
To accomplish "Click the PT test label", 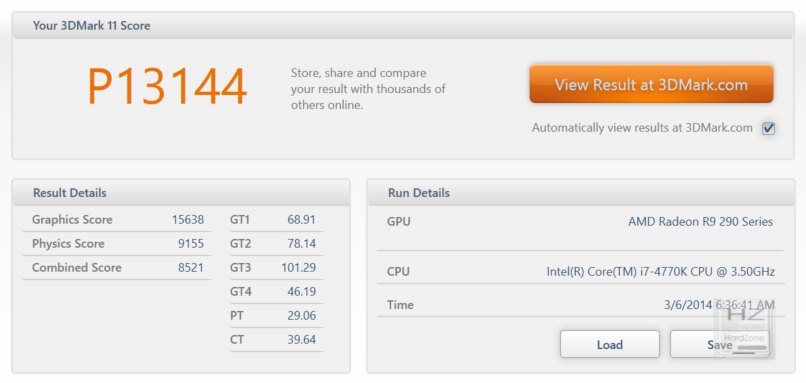I will 237,316.
